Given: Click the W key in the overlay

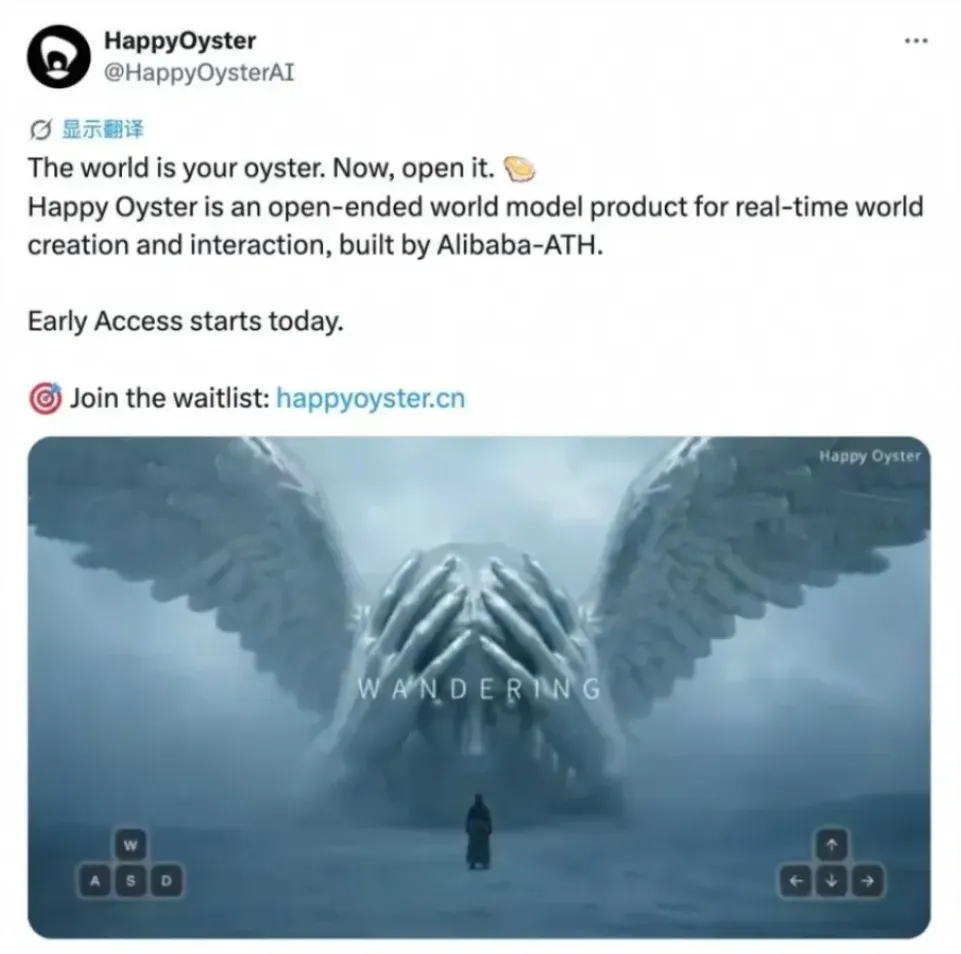Looking at the screenshot, I should [x=131, y=846].
